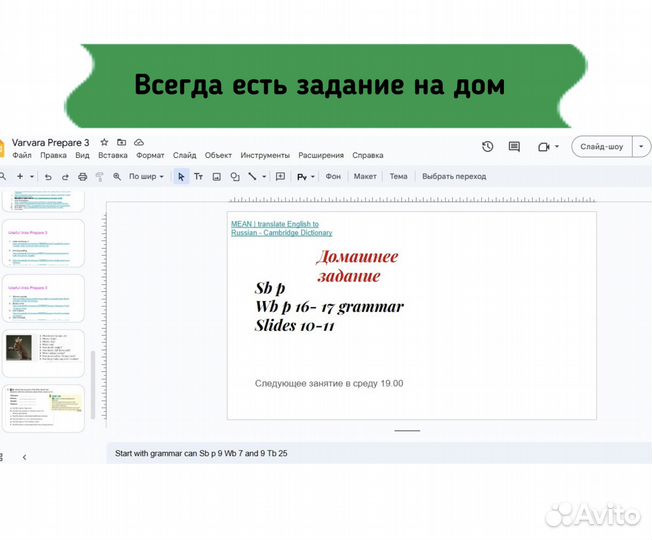Star the Varvara Prepare 3 presentation
Viewport: 652px width, 540px height.
point(104,143)
